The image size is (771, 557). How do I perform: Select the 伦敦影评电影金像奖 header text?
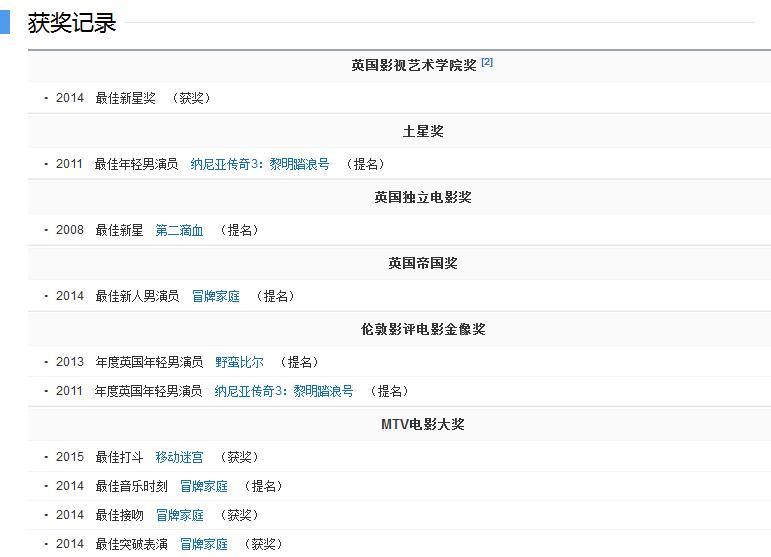coord(423,329)
